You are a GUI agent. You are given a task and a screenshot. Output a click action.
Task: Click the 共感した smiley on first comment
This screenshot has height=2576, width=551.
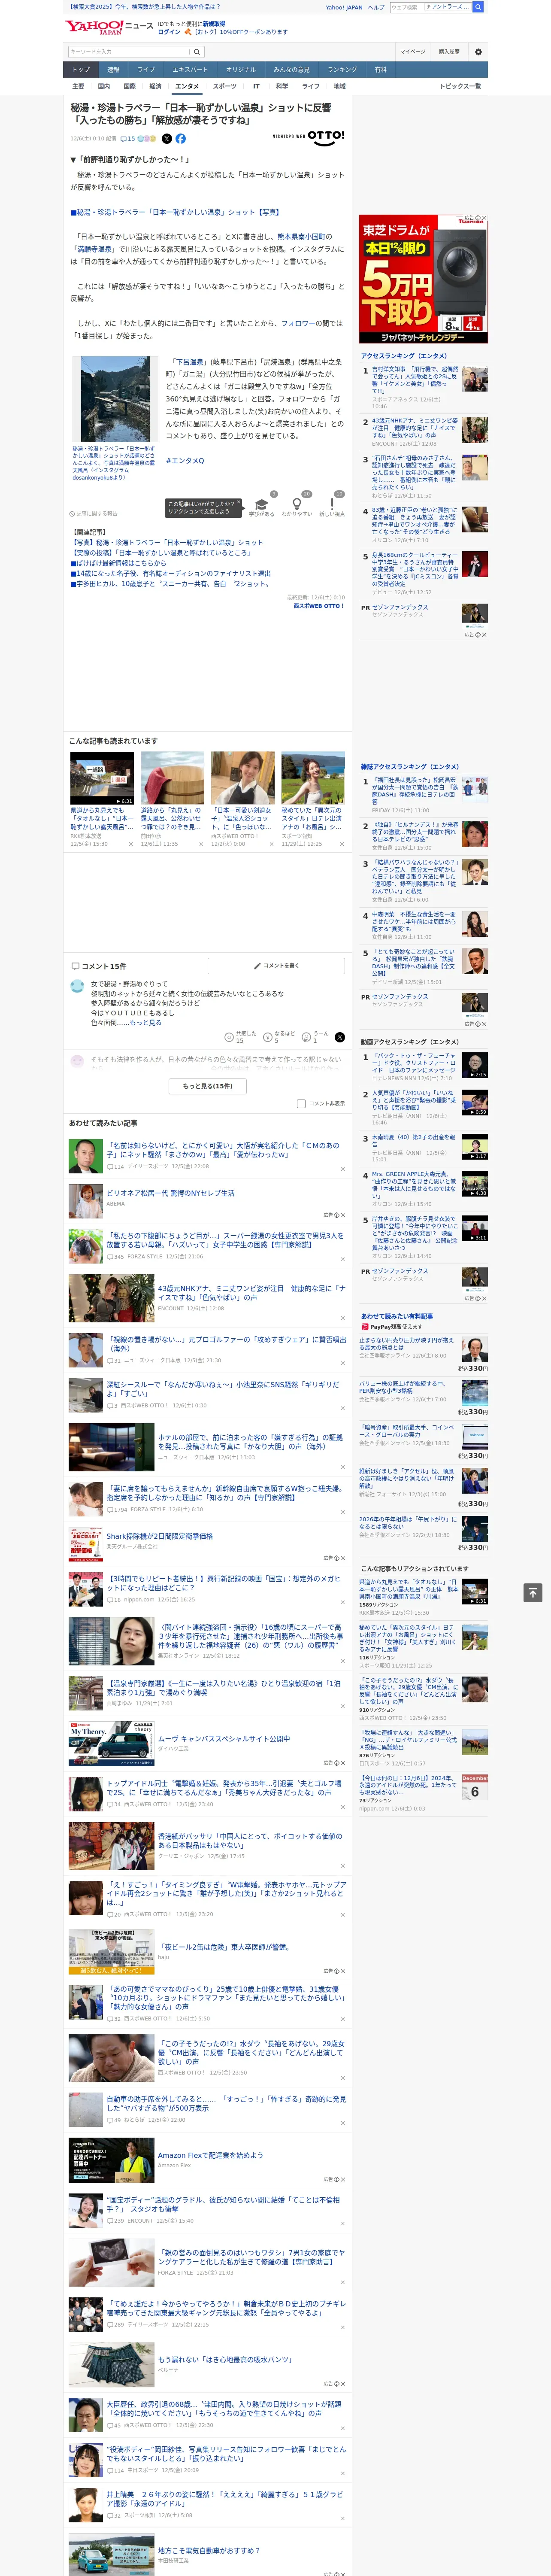[x=230, y=1037]
